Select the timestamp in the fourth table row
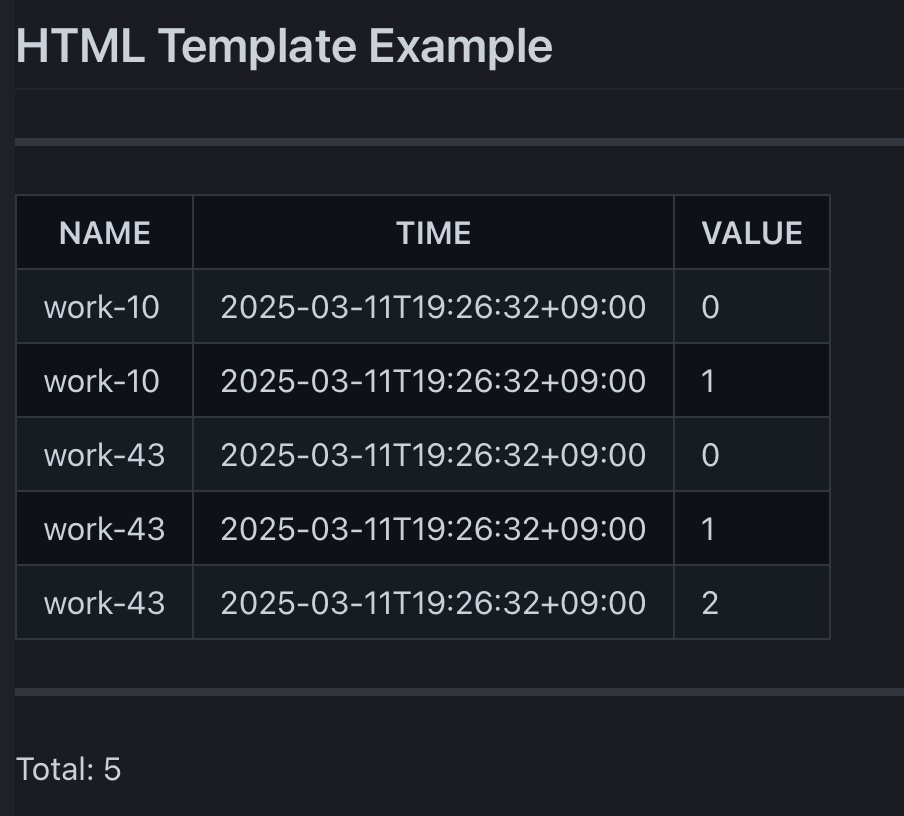Image resolution: width=904 pixels, height=816 pixels. (x=433, y=529)
